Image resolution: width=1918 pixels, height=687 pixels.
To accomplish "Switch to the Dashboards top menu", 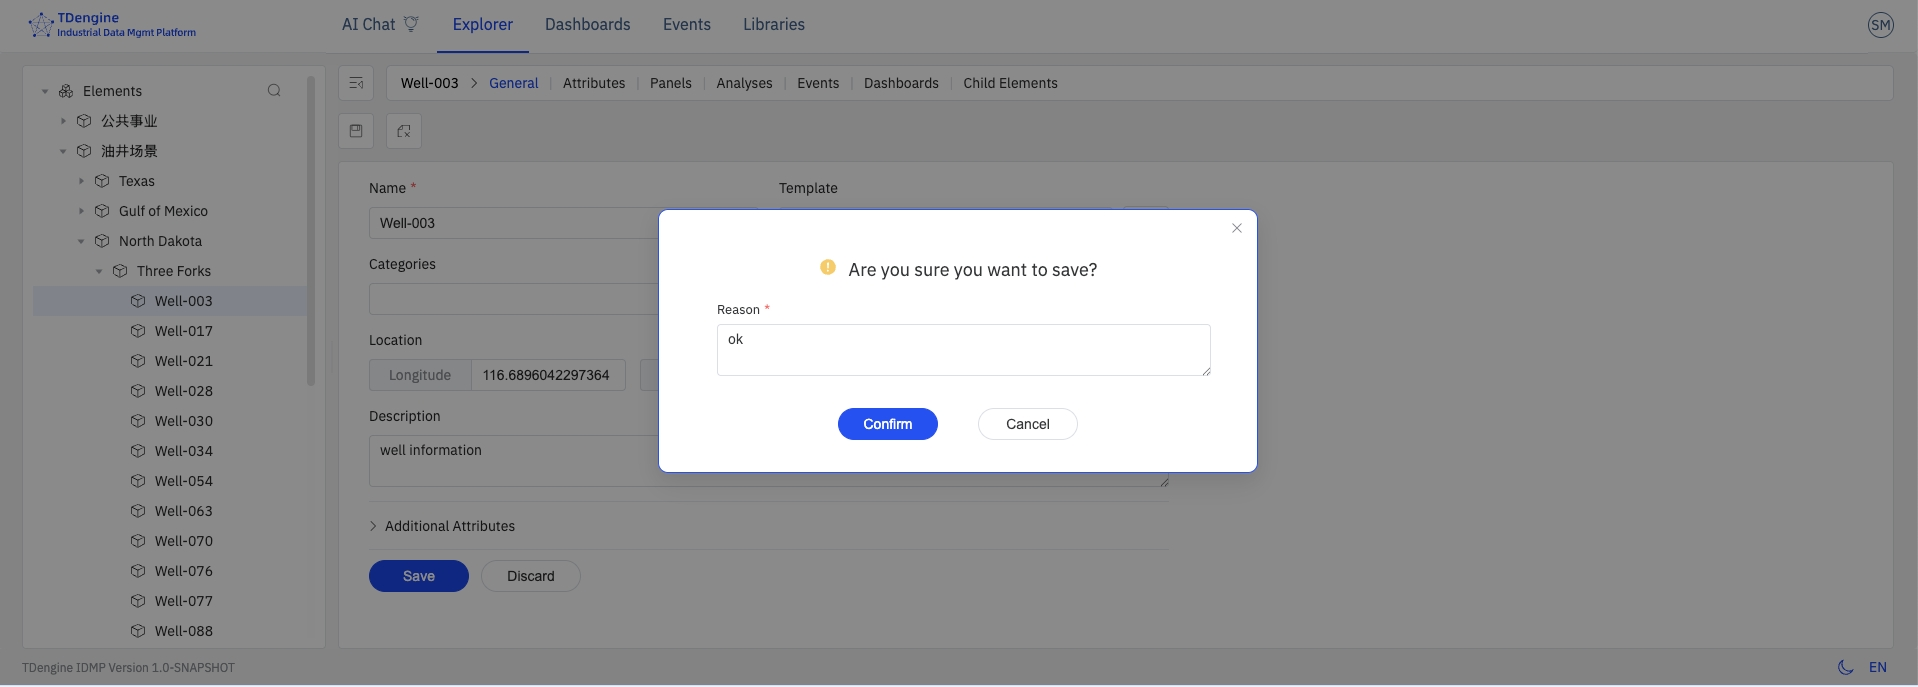I will click(587, 25).
